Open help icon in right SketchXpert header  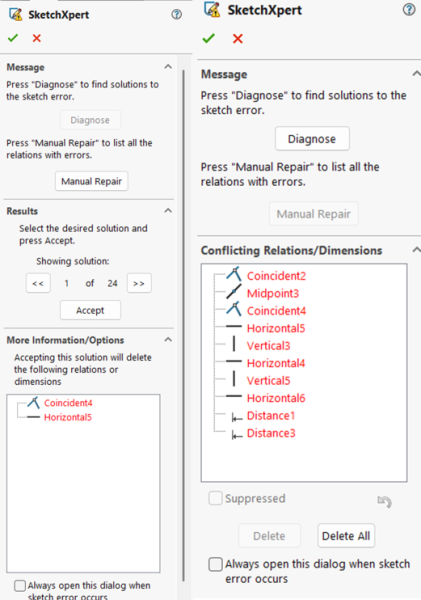click(409, 10)
